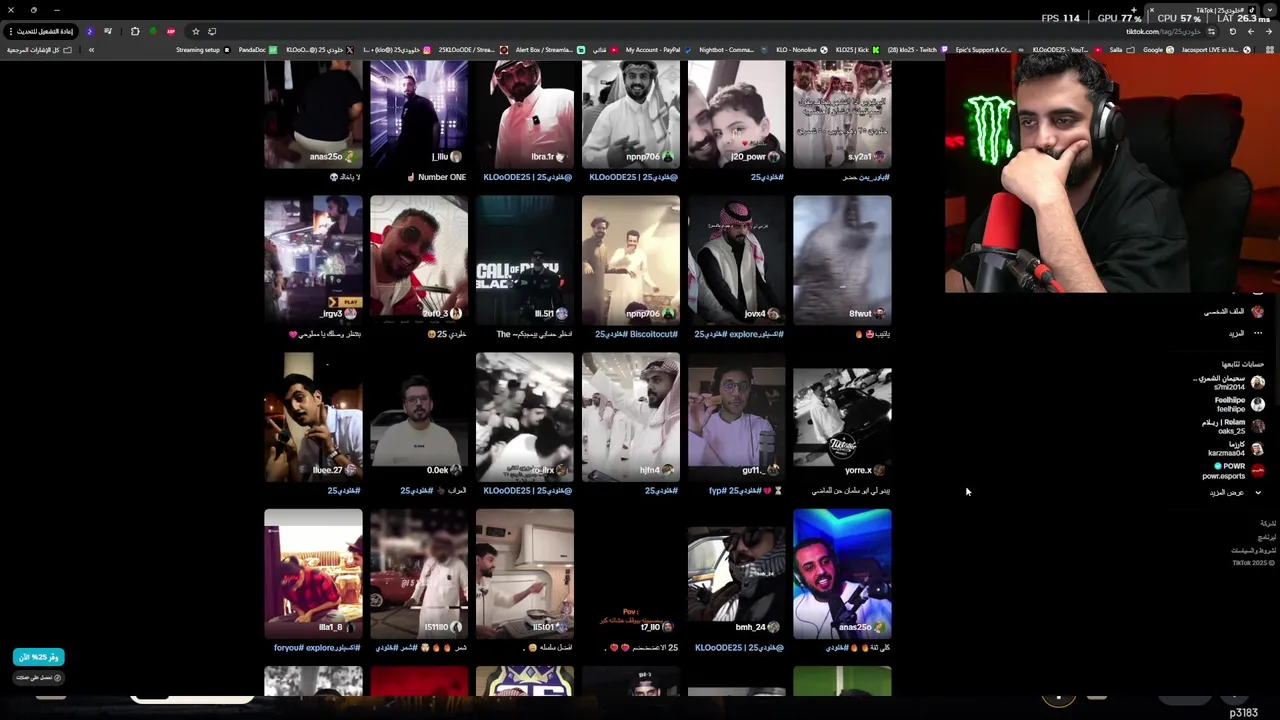Open the extensions puzzle icon
Viewport: 1280px width, 720px height.
tap(135, 31)
